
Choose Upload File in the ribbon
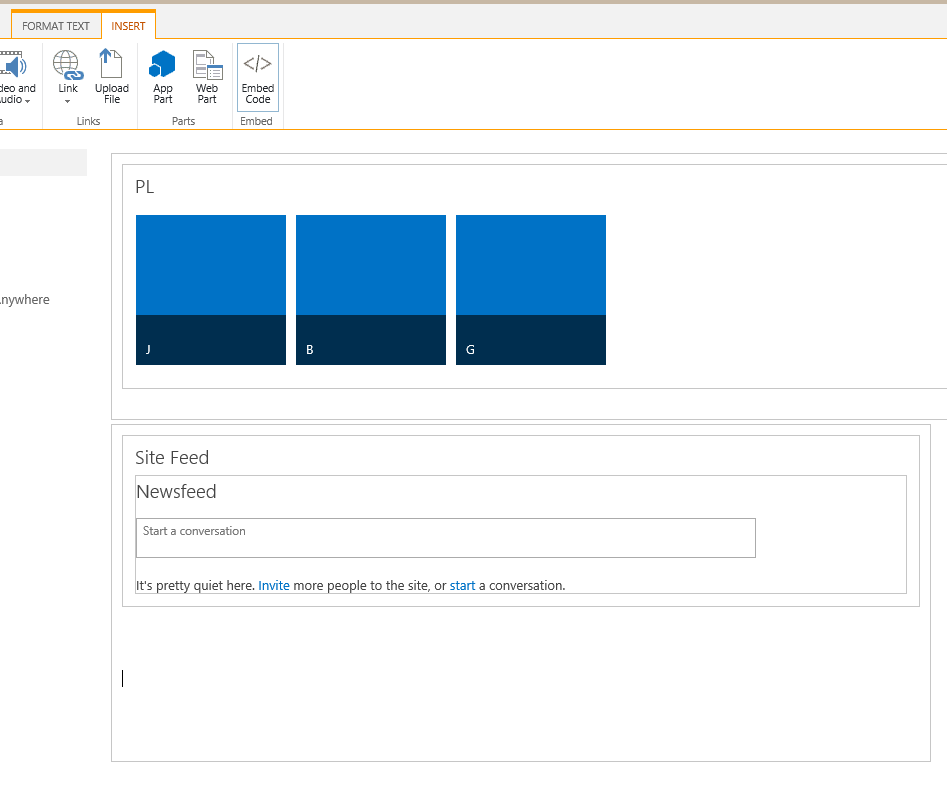click(112, 76)
